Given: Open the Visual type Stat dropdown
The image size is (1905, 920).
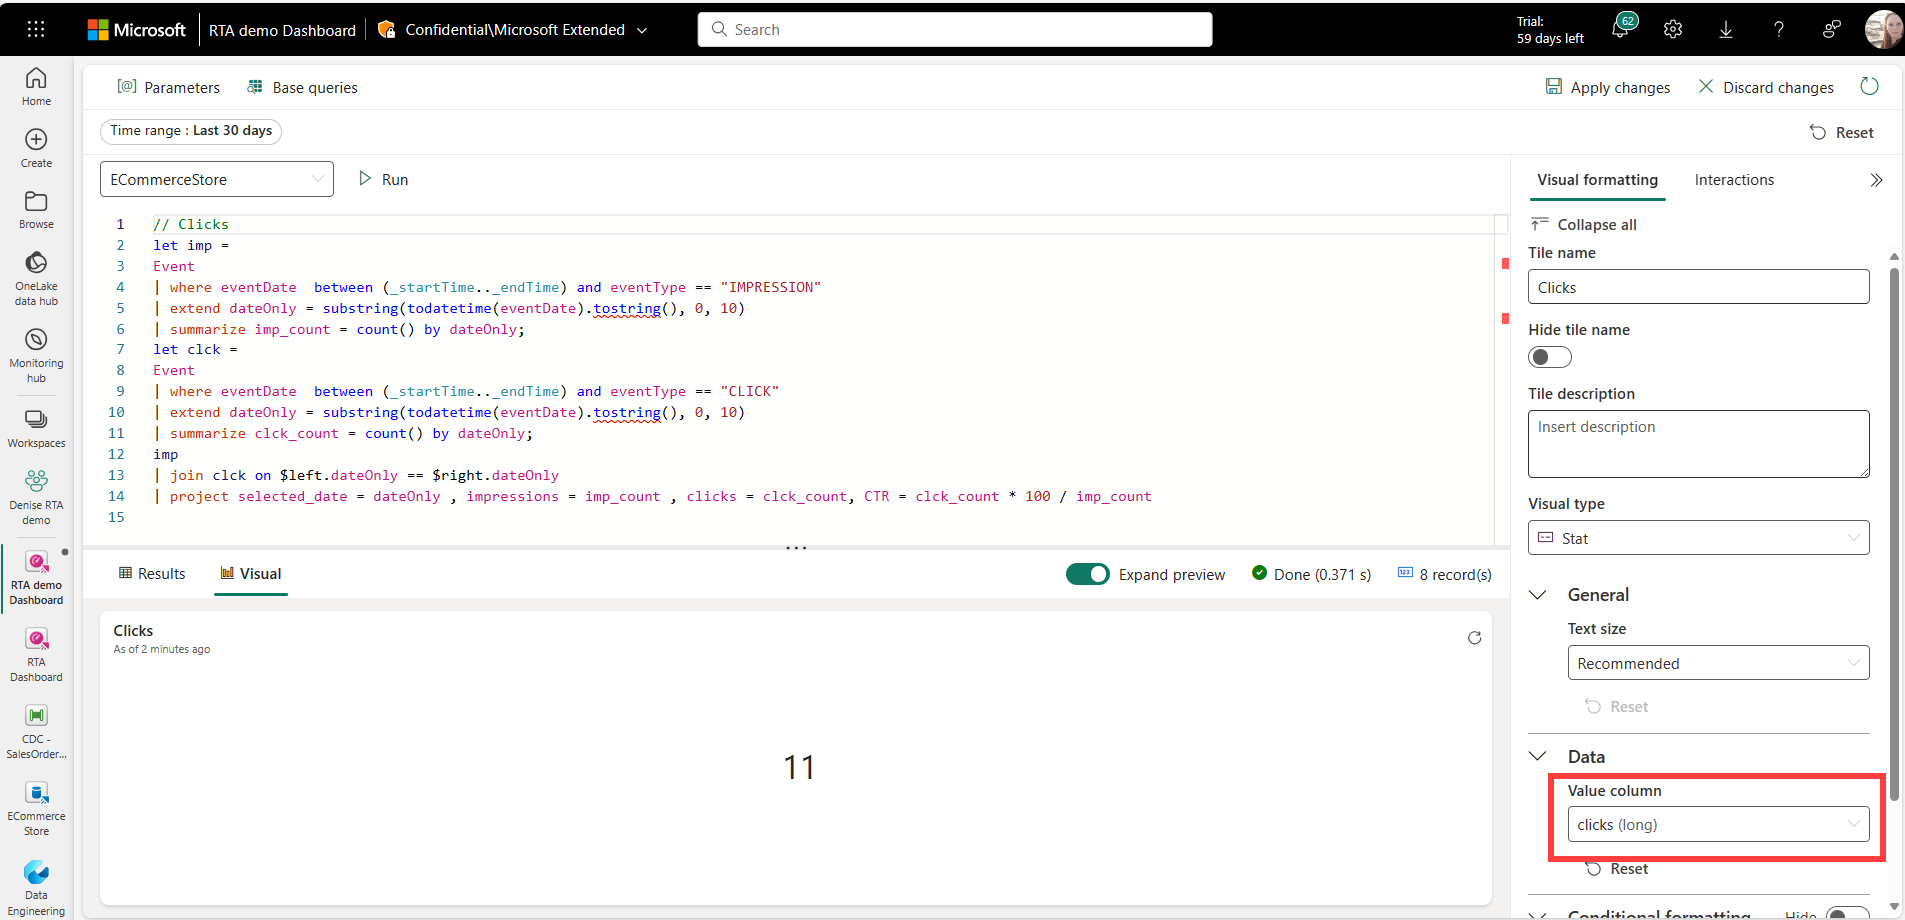Looking at the screenshot, I should click(x=1698, y=538).
